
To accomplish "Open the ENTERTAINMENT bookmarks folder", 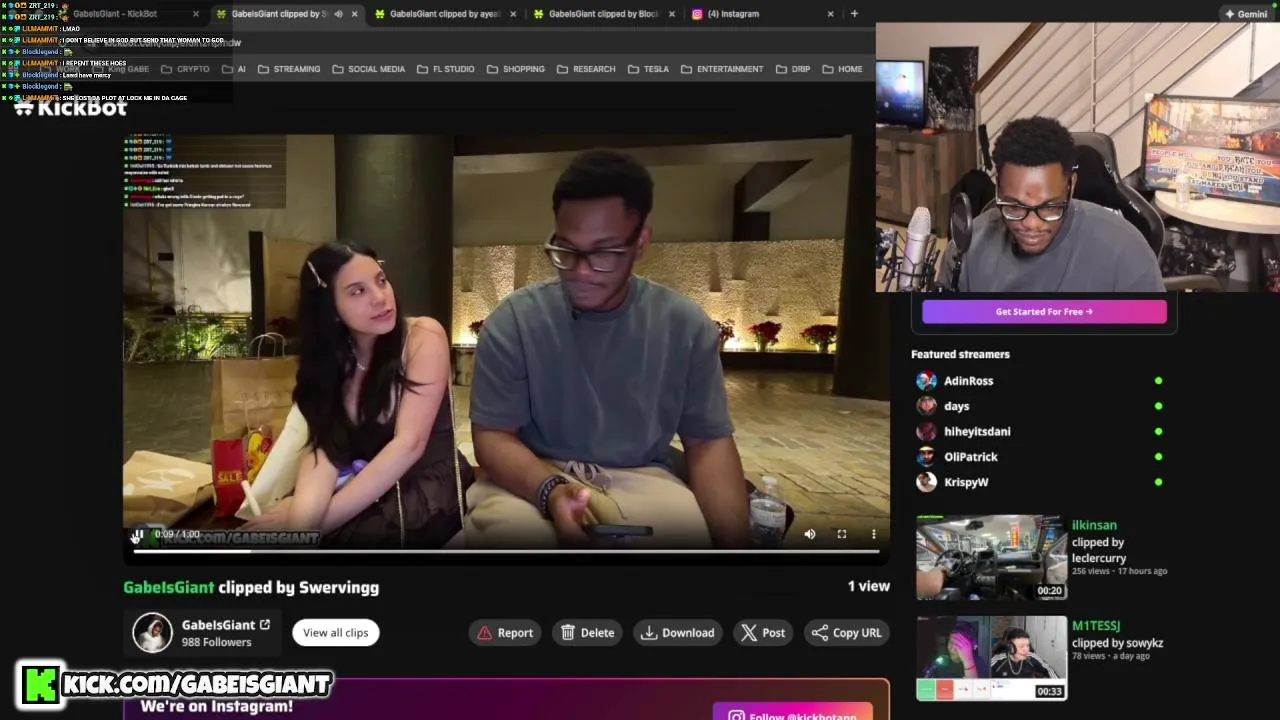I will [x=722, y=69].
